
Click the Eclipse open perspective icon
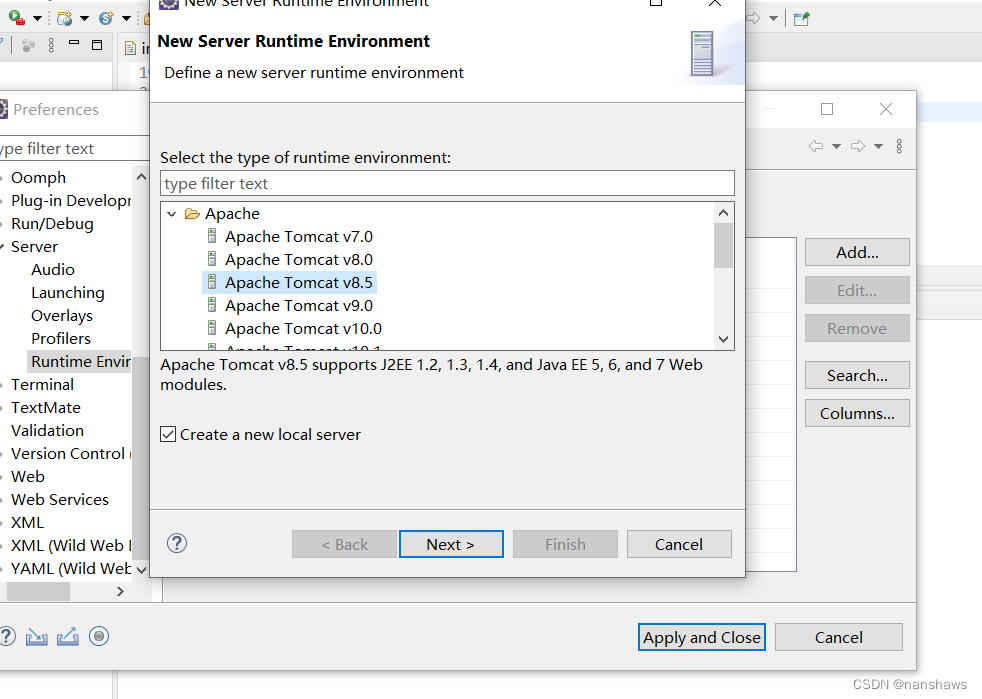coord(801,19)
